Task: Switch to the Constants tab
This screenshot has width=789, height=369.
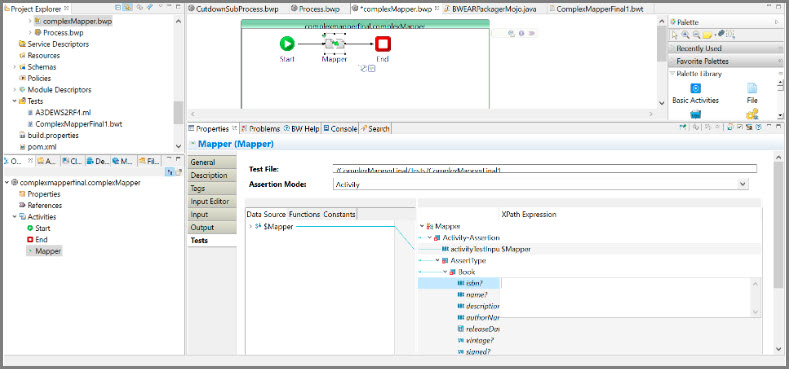Action: click(x=339, y=214)
